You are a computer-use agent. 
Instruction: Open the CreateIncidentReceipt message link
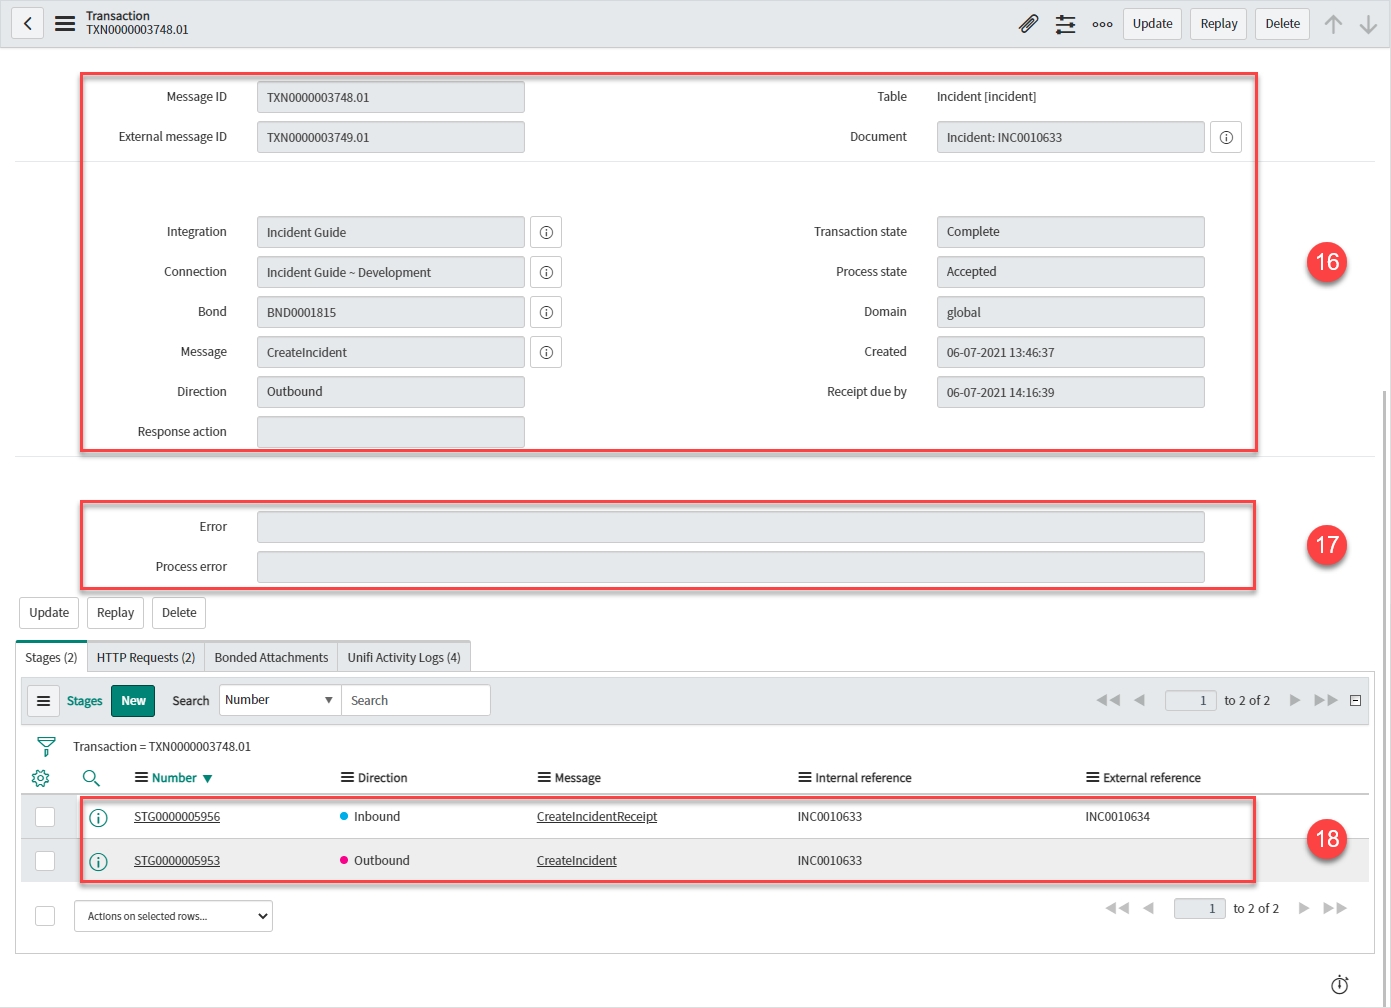point(596,817)
